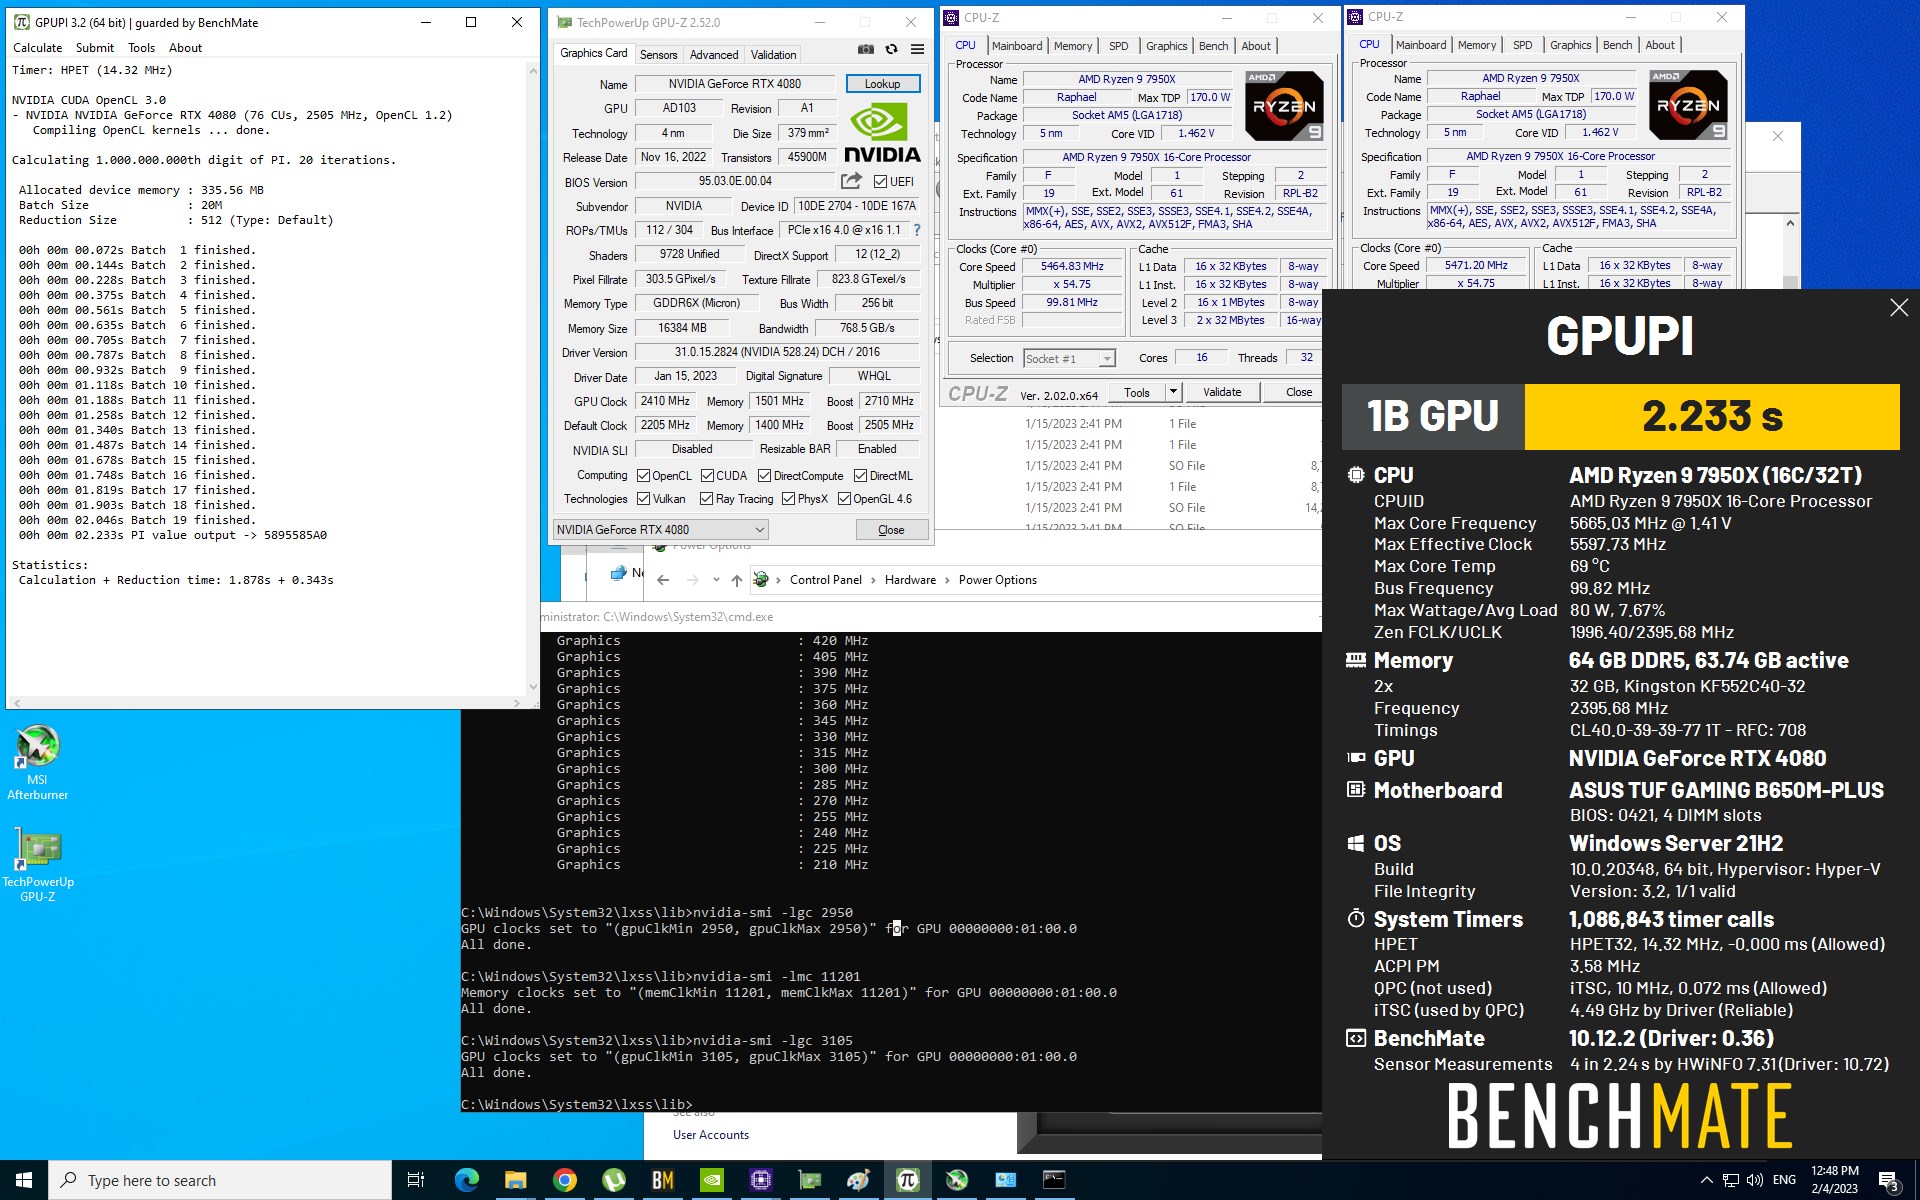
Task: Click the ENG language indicator
Action: click(x=1784, y=1180)
